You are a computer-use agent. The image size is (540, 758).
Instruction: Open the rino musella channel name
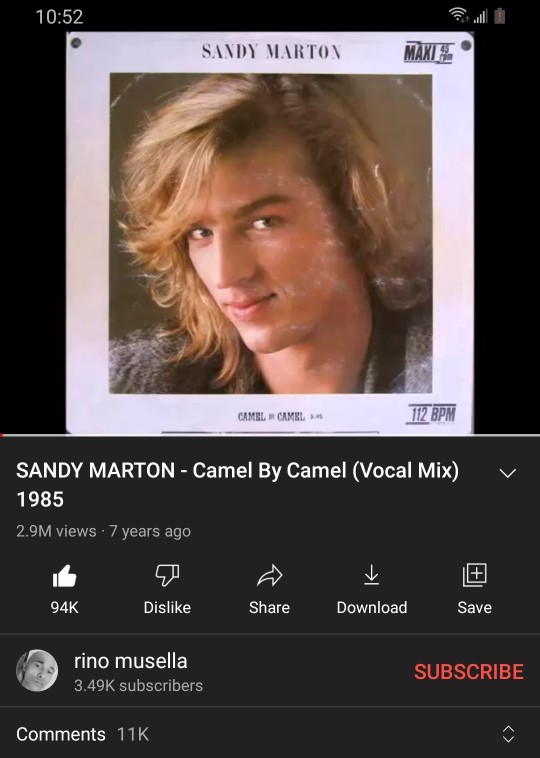tap(131, 661)
